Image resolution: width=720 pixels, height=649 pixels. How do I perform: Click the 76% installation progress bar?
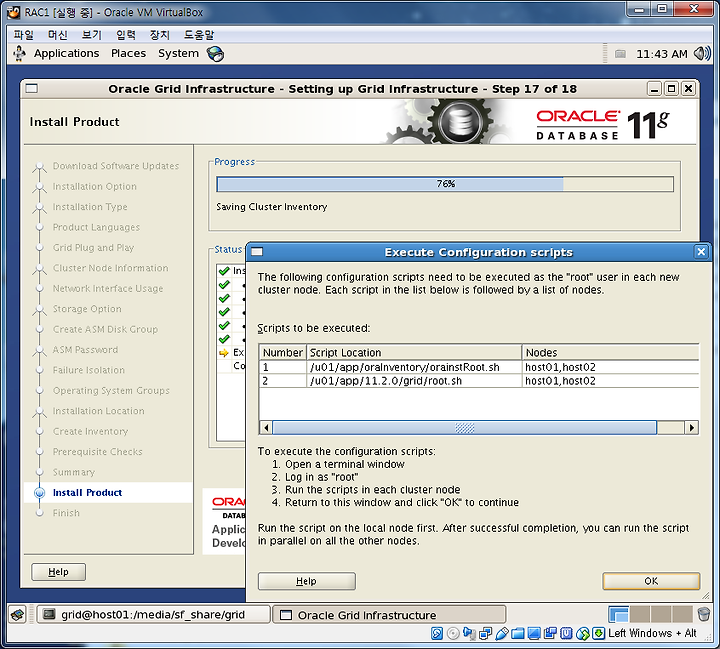click(445, 184)
